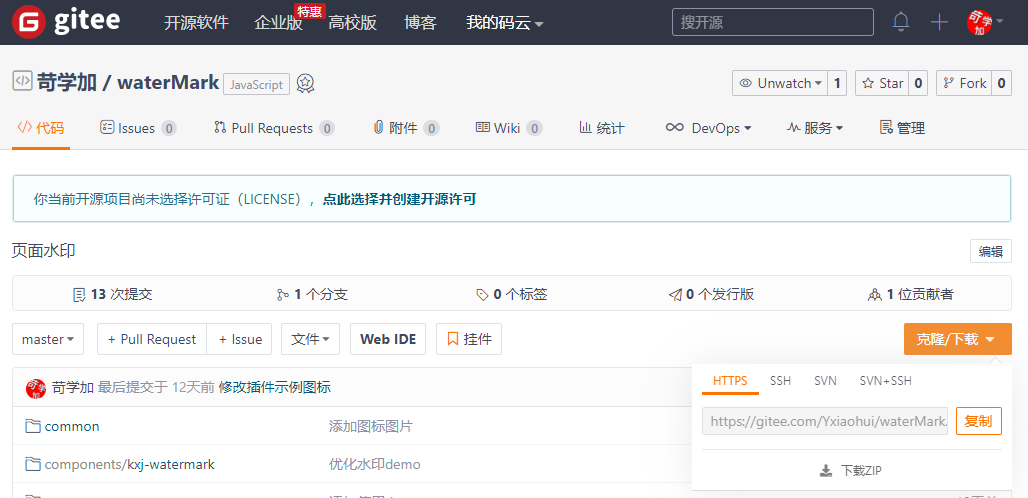1028x498 pixels.
Task: Click the fork count 0
Action: 1002,83
